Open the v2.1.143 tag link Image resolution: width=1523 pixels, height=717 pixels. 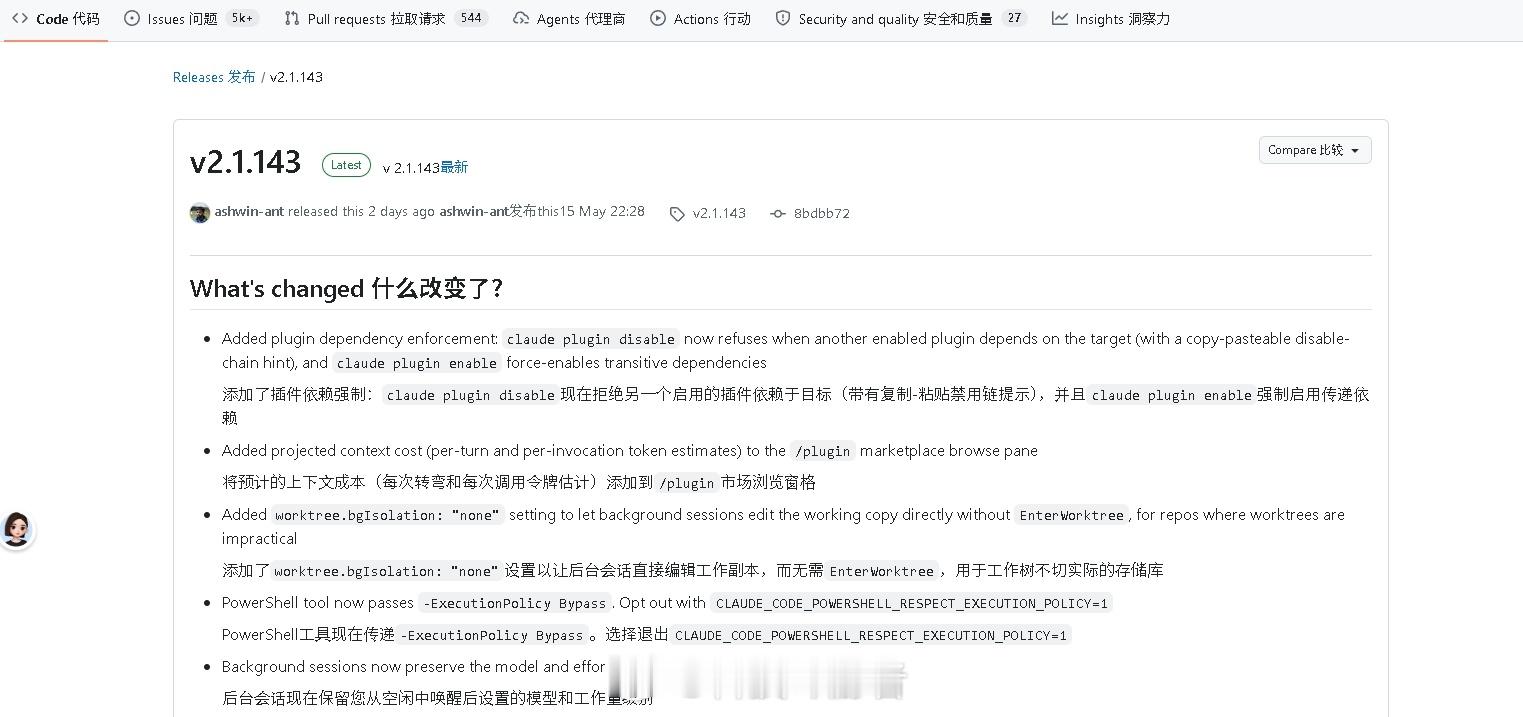719,213
